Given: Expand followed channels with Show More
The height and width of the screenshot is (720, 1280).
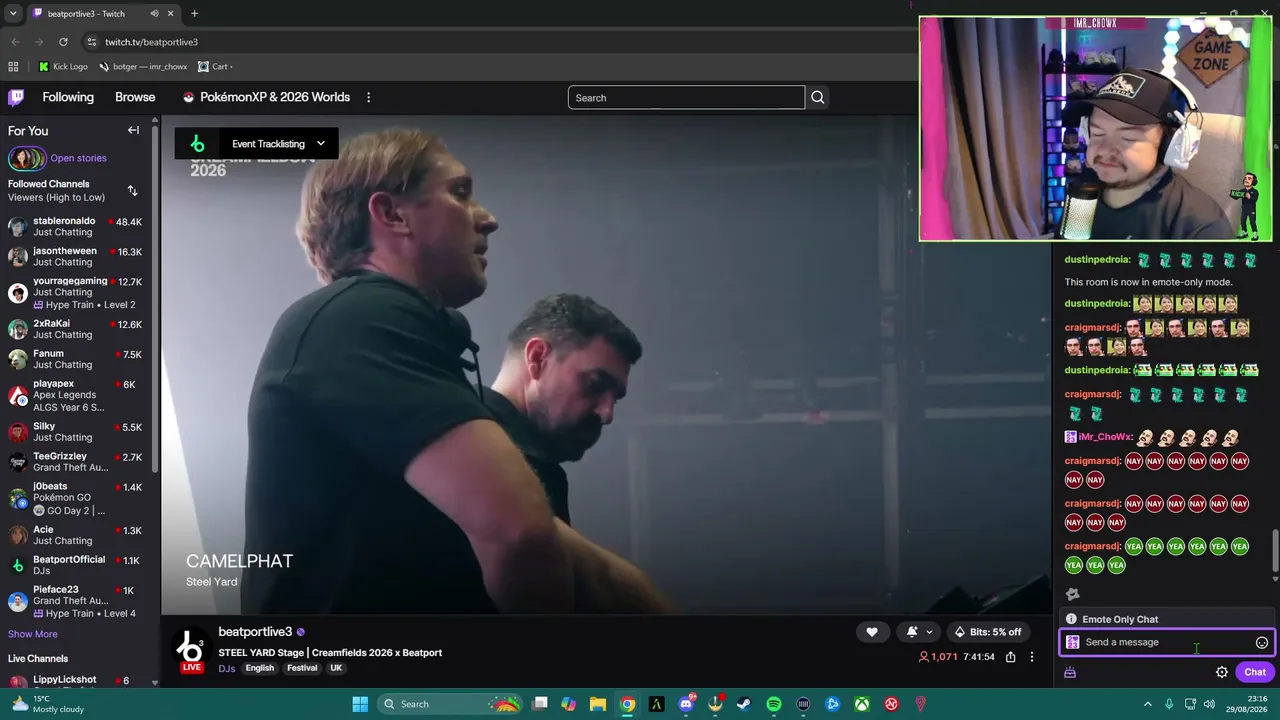Looking at the screenshot, I should pos(33,634).
